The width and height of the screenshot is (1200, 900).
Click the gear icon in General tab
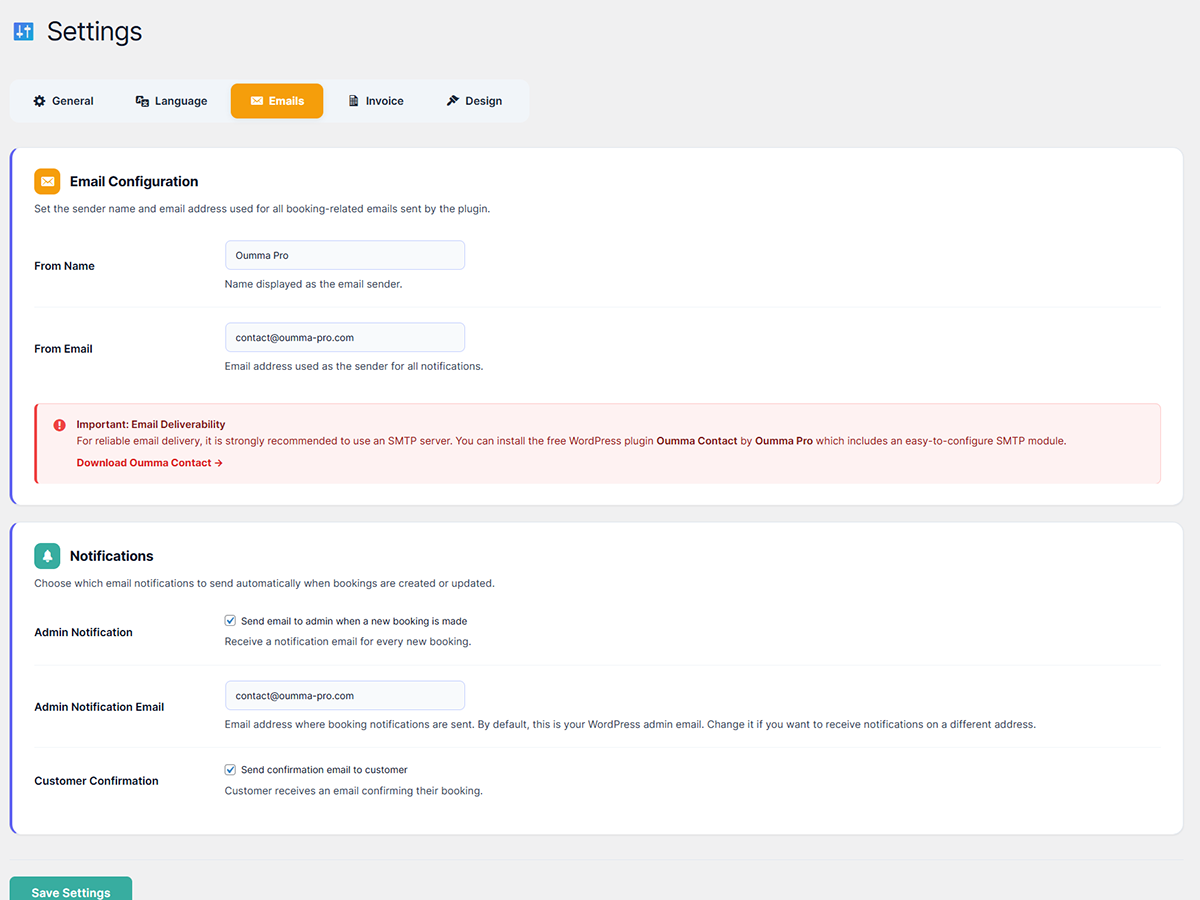pyautogui.click(x=40, y=101)
